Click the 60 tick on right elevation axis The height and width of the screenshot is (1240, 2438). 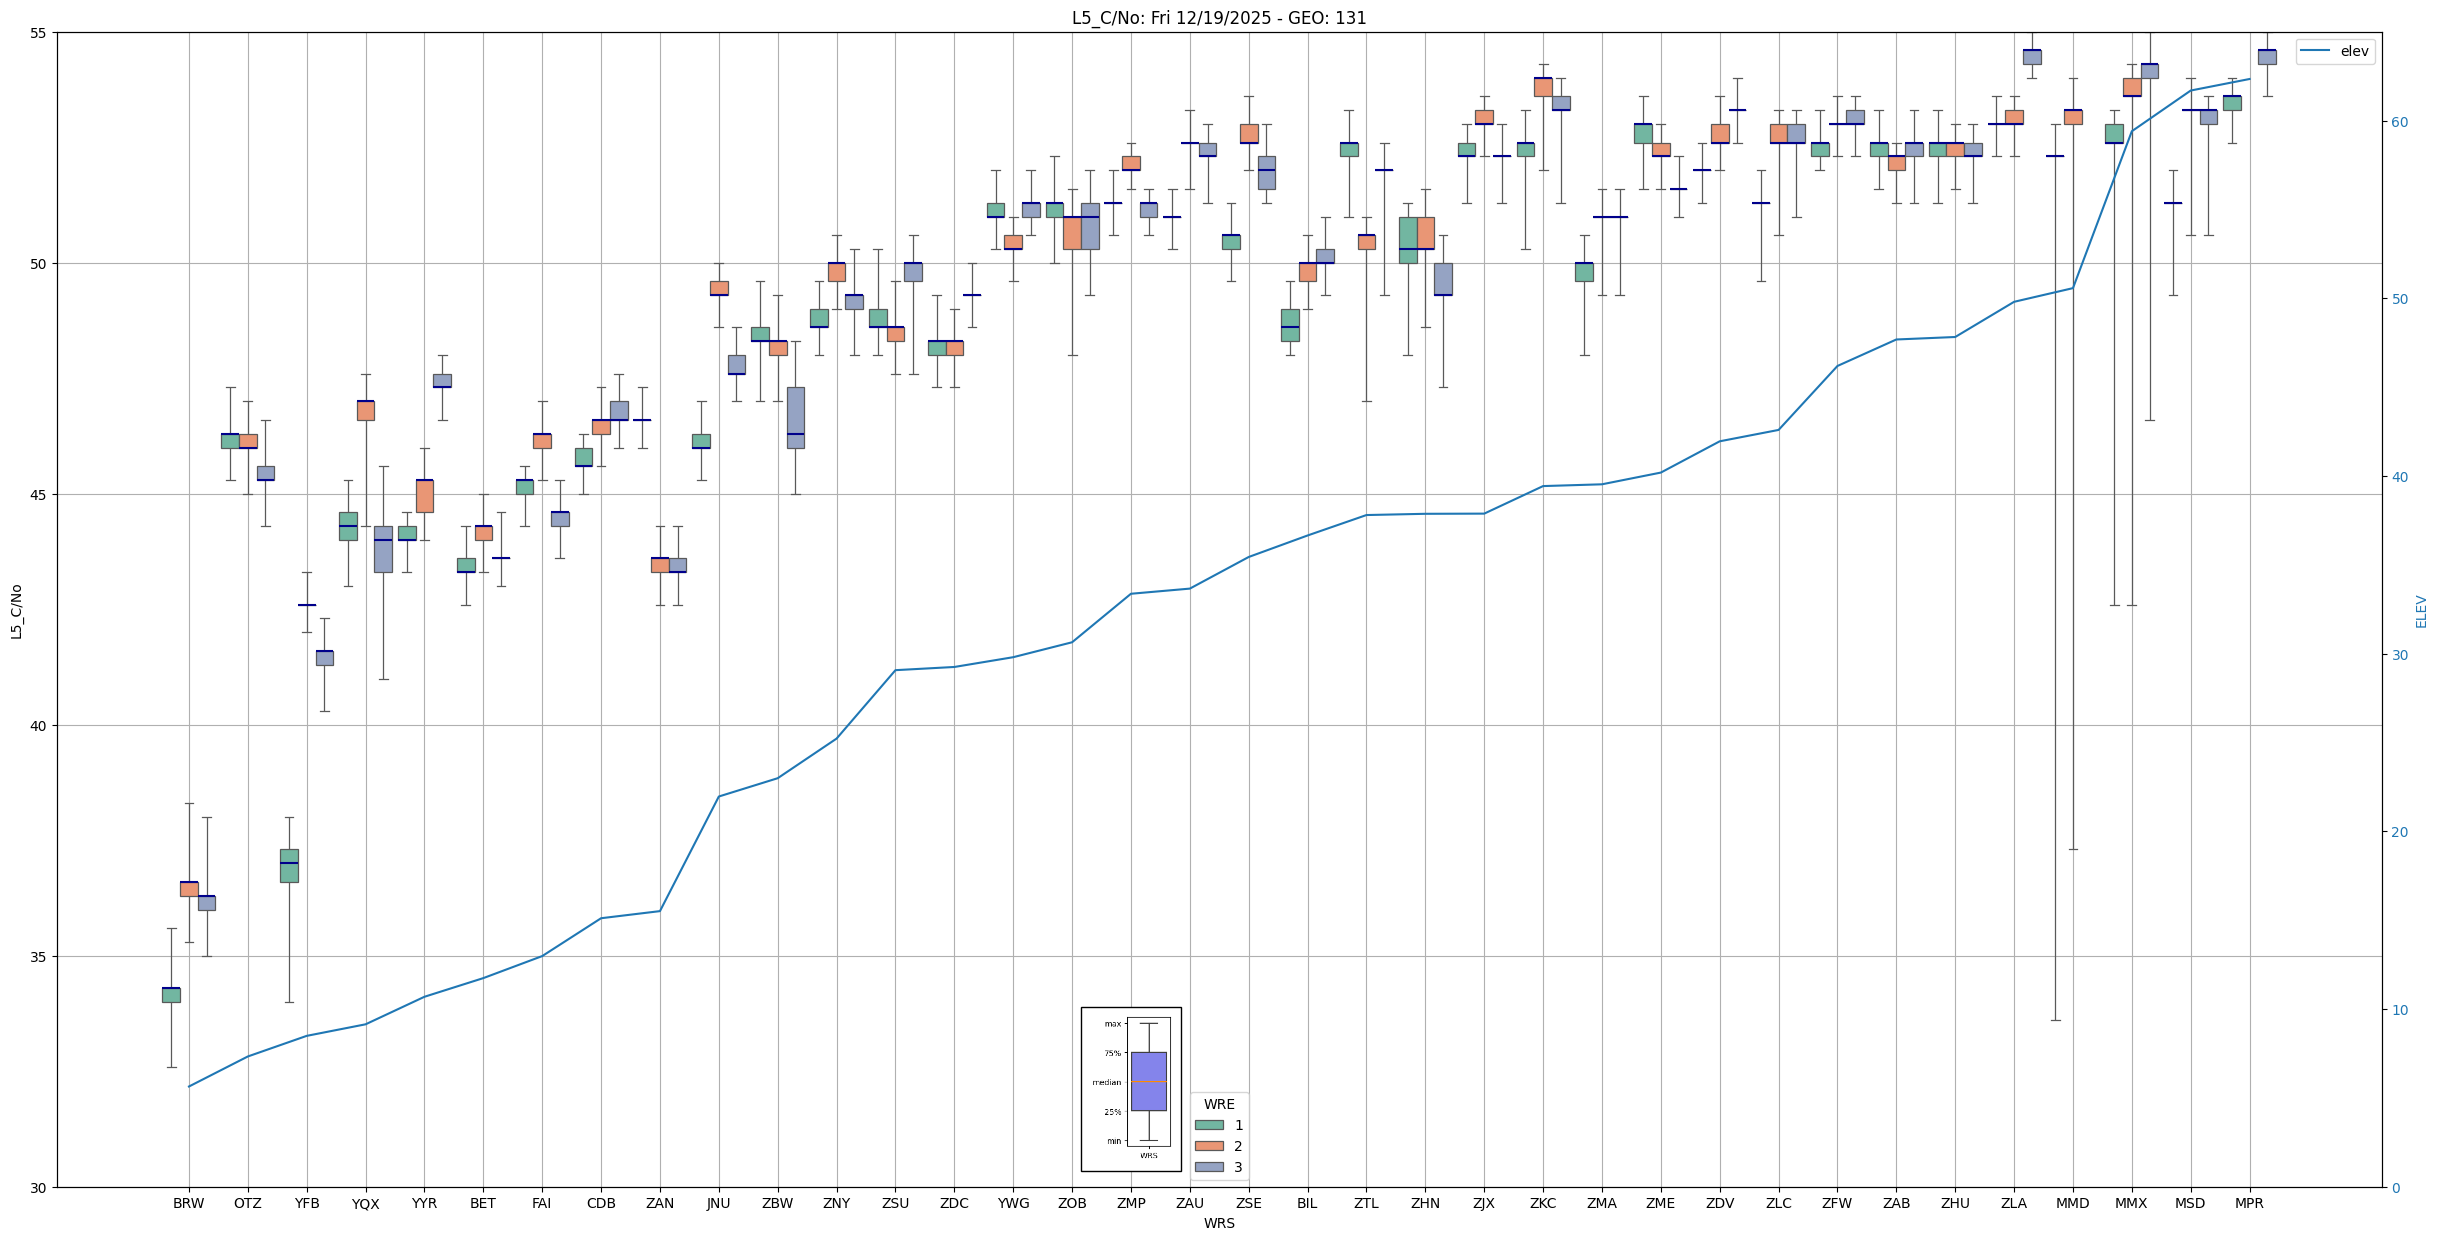(x=2398, y=122)
